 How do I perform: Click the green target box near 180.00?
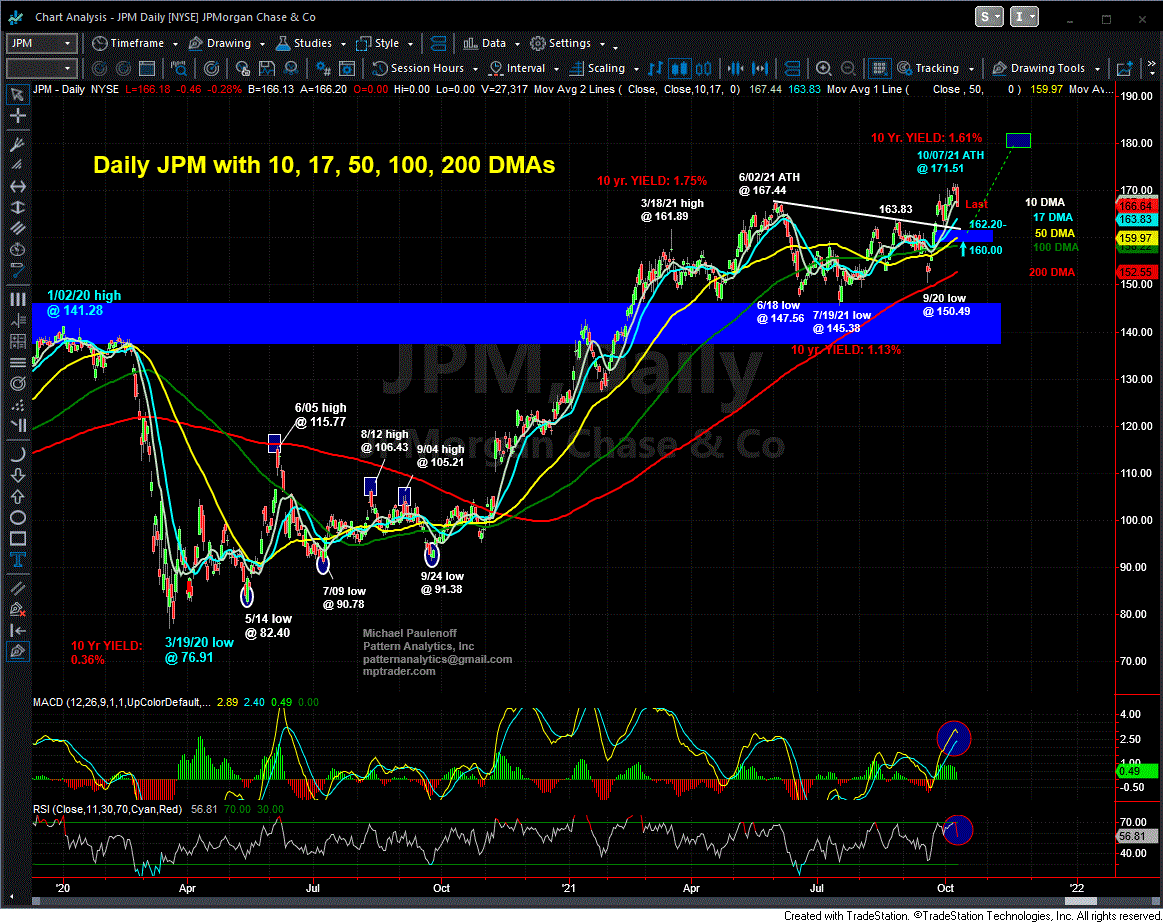(1018, 140)
